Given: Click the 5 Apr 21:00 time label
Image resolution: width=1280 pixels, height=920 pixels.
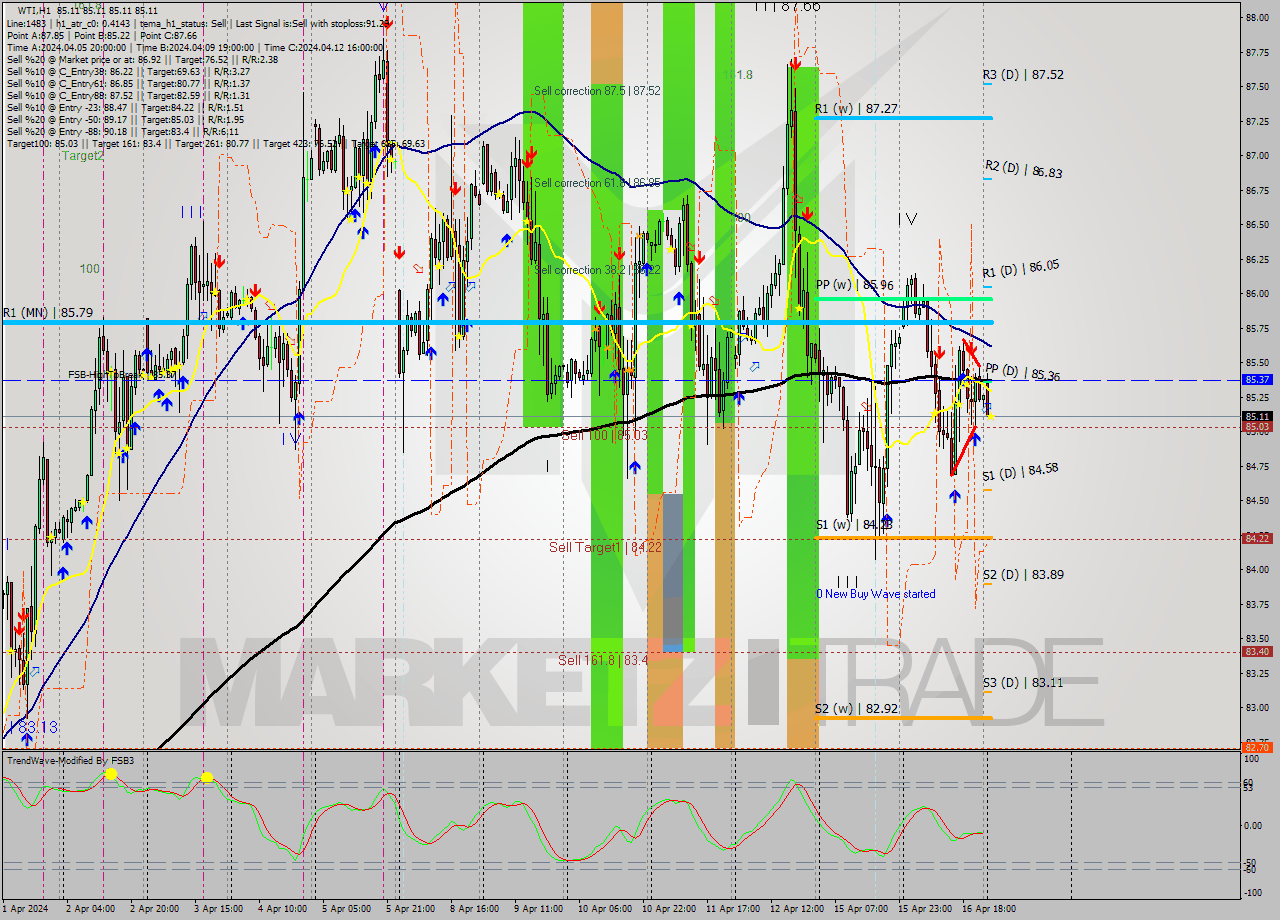Looking at the screenshot, I should click(409, 908).
